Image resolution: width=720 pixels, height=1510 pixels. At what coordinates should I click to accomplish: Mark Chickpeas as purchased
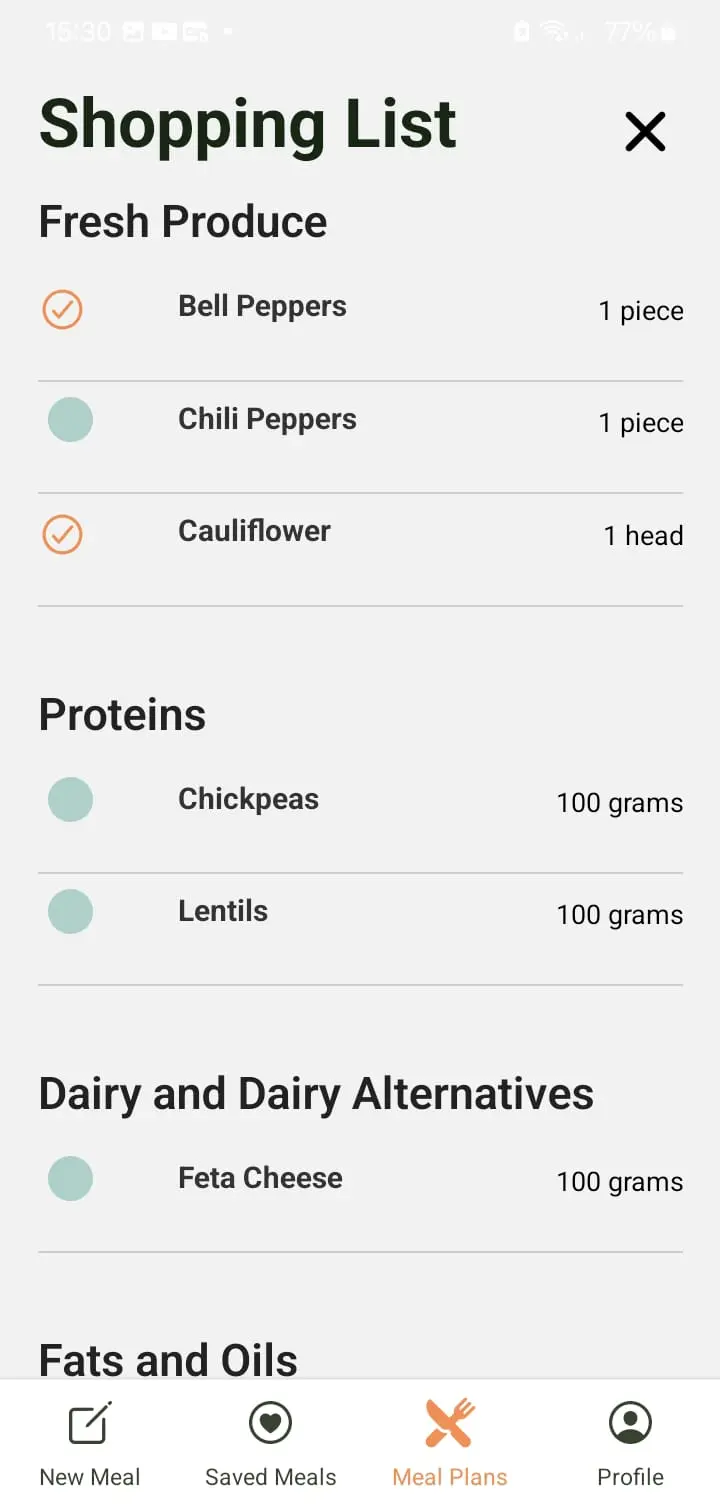pyautogui.click(x=70, y=800)
